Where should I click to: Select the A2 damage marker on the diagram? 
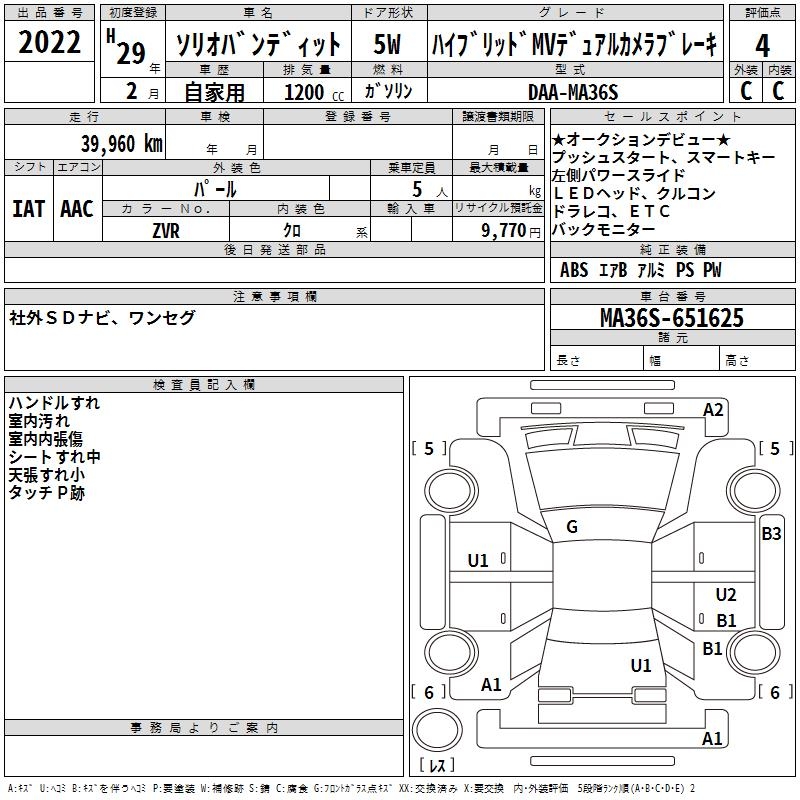point(713,409)
